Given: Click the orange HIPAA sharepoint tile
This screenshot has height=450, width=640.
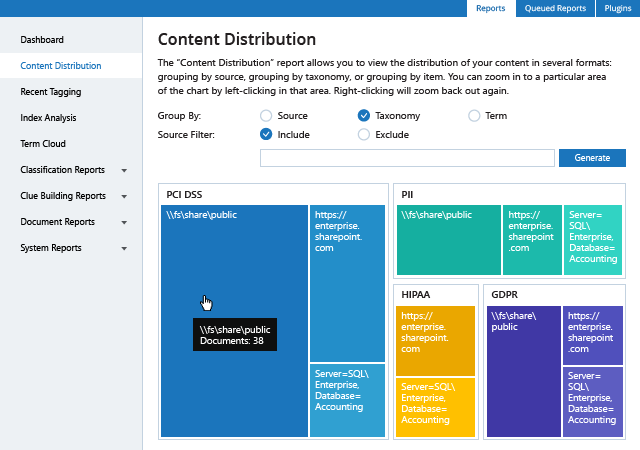Looking at the screenshot, I should pos(435,341).
